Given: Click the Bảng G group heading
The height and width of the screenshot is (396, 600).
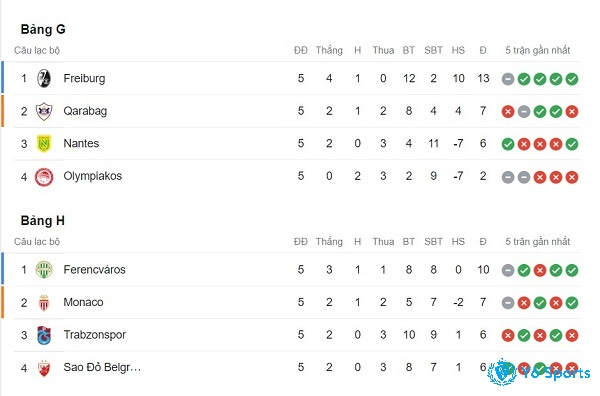Looking at the screenshot, I should click(43, 29).
